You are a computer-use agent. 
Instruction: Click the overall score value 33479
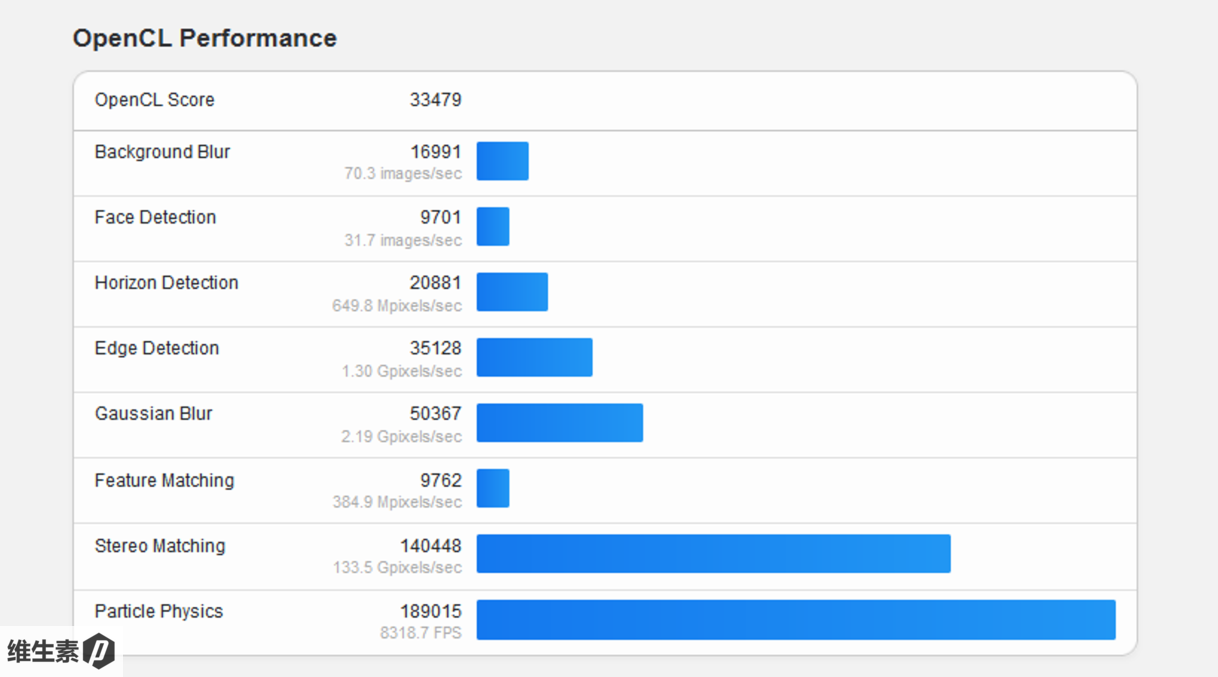(435, 100)
